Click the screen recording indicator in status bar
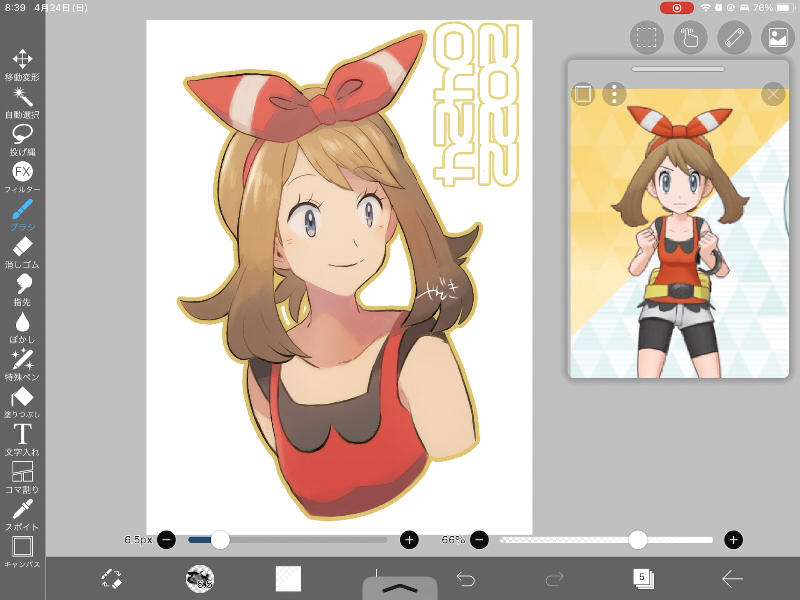Screen dimensions: 800x600 click(x=677, y=8)
